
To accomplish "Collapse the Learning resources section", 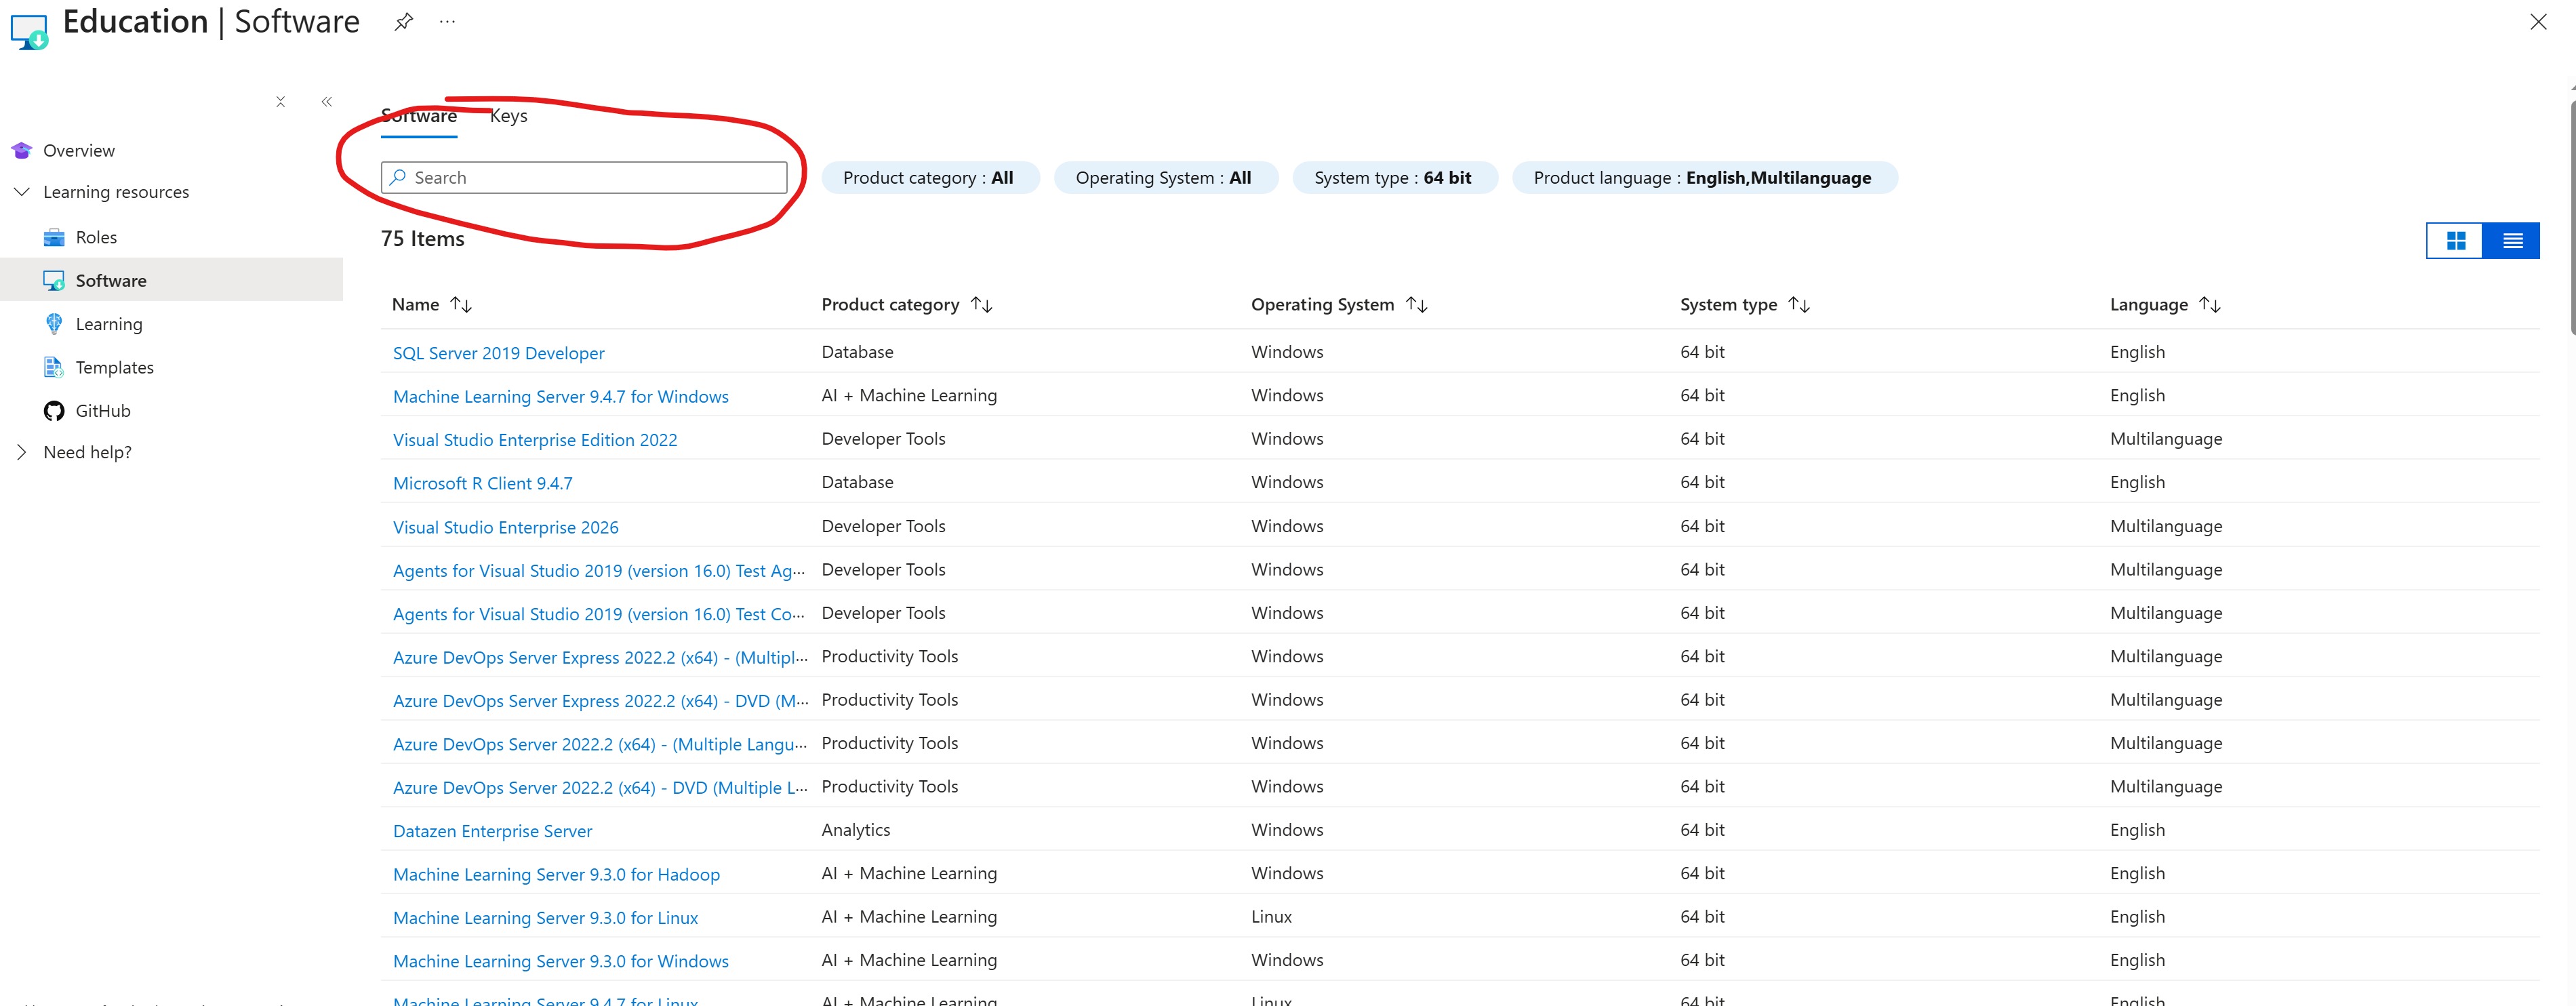I will tap(22, 192).
